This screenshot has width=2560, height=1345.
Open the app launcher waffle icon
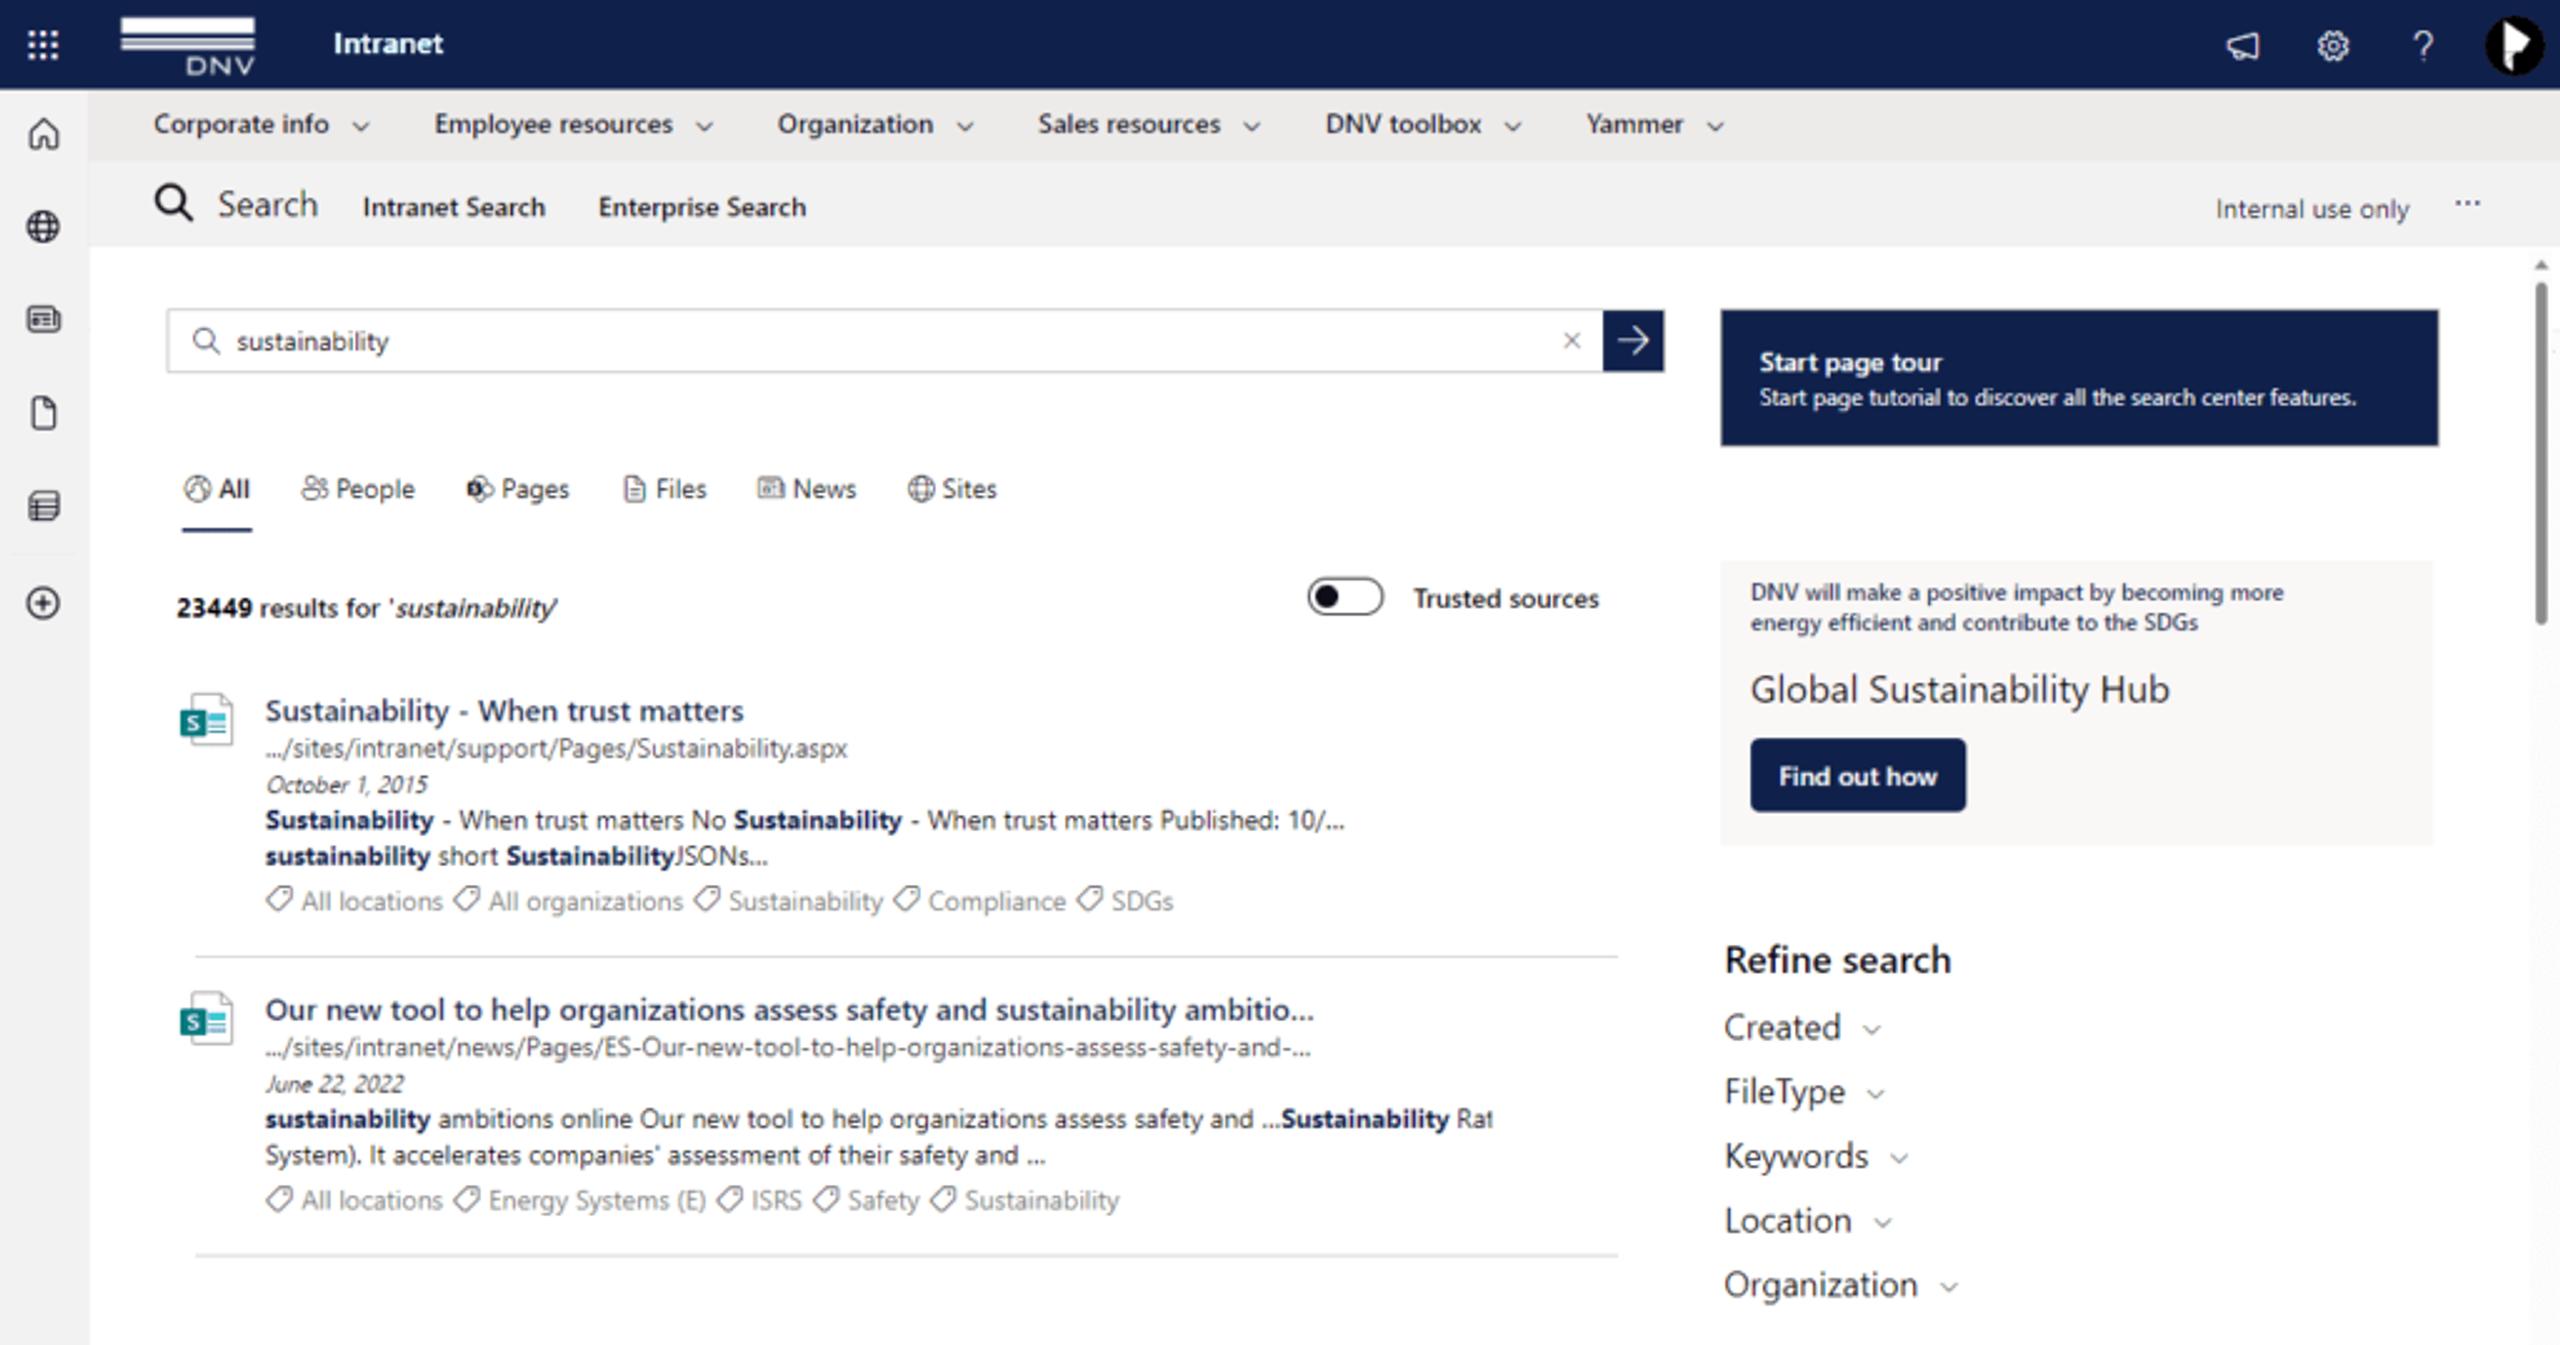point(43,45)
